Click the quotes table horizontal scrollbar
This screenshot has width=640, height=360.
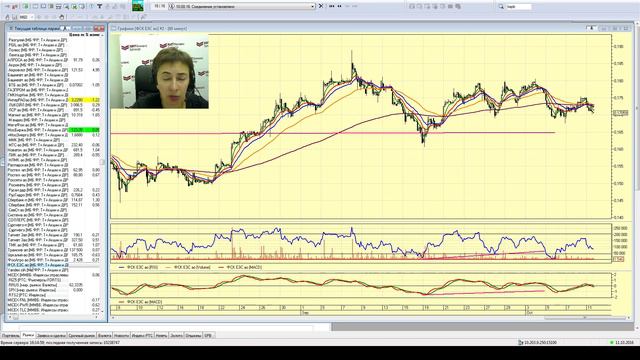click(x=52, y=317)
